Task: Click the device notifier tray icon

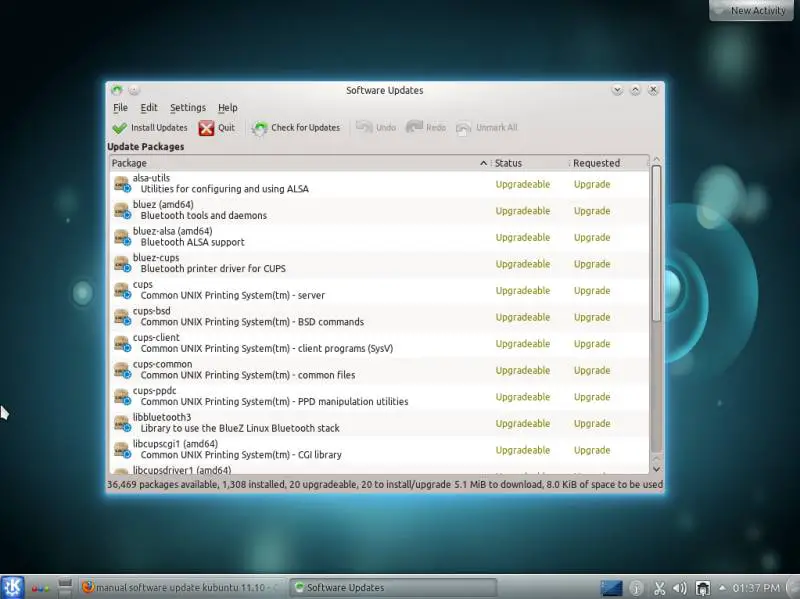Action: pos(703,588)
